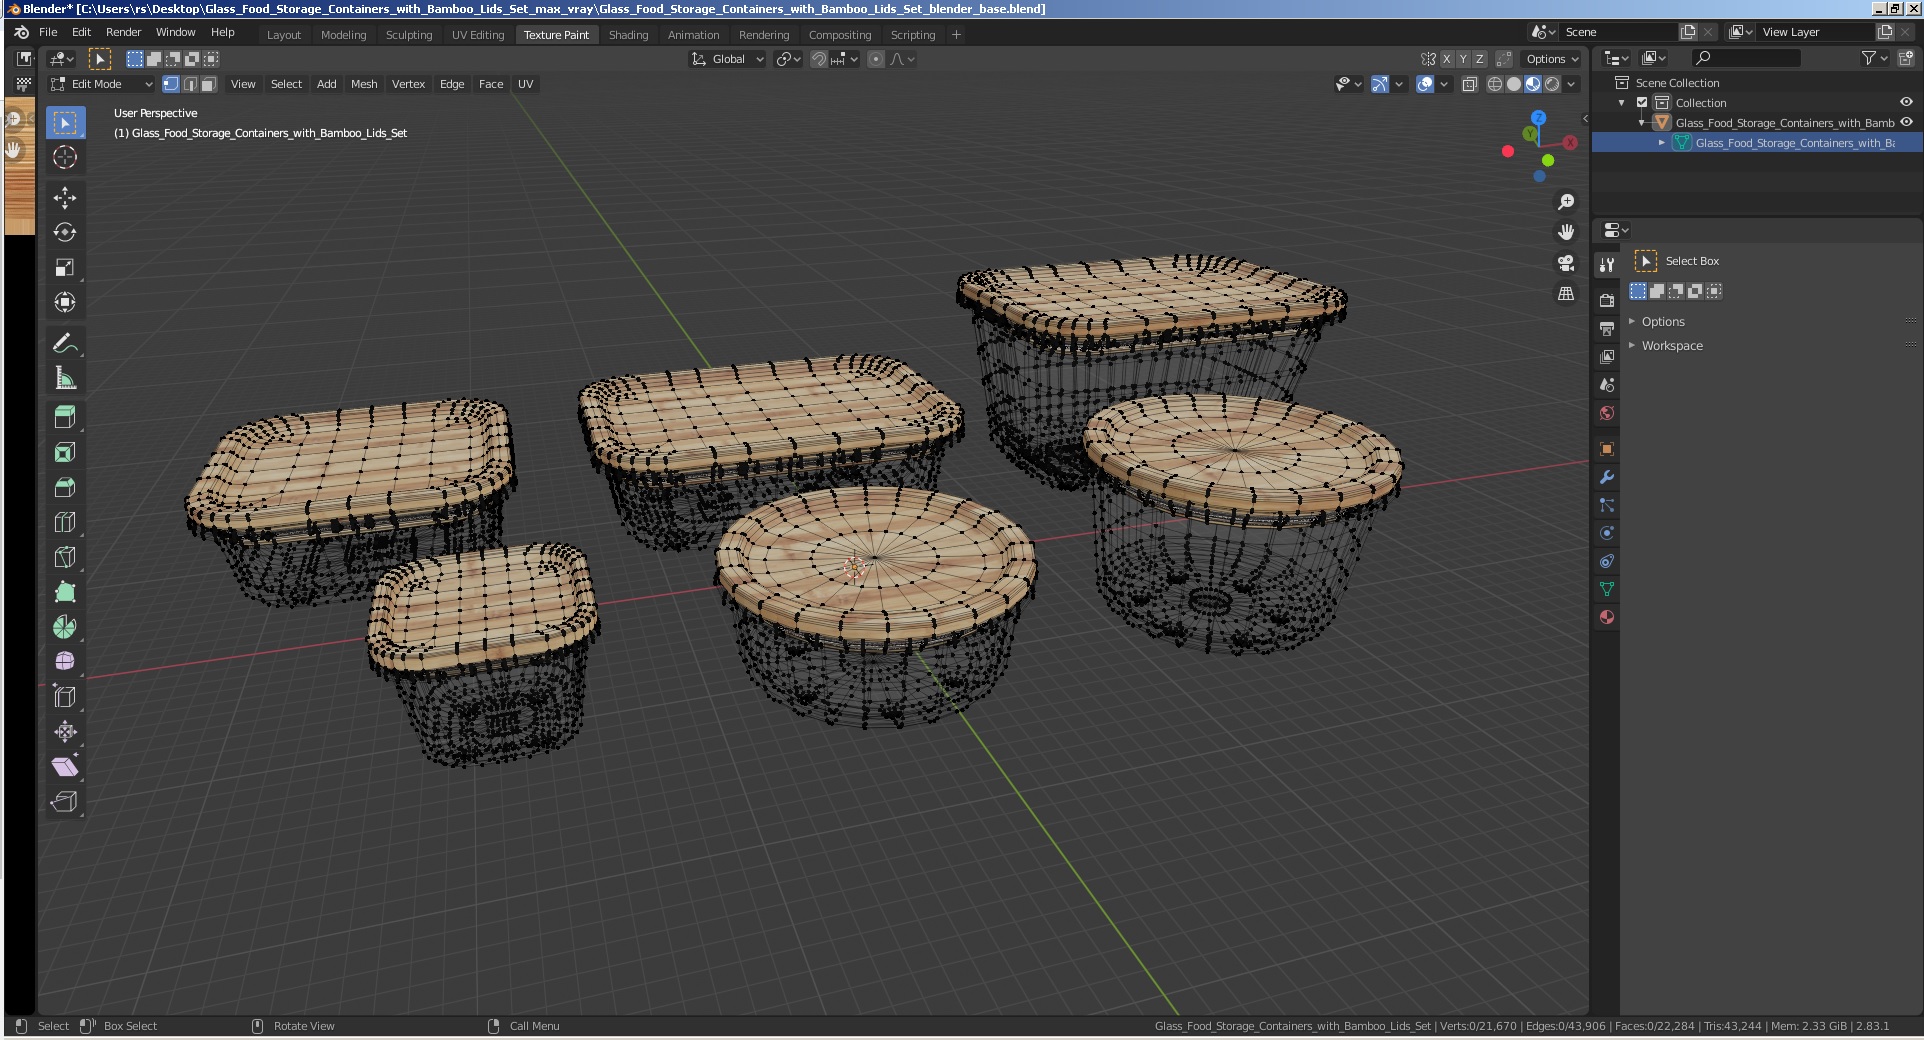This screenshot has height=1040, width=1924.
Task: Select the Shrink/Fatten tool
Action: click(65, 732)
